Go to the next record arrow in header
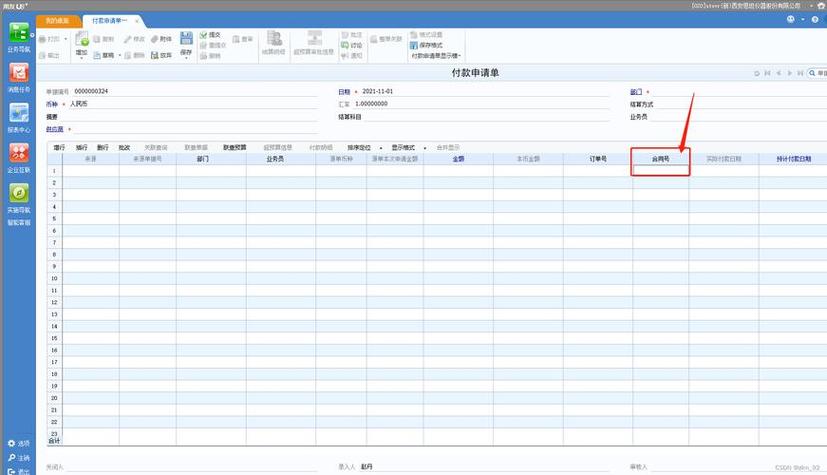 pos(790,73)
